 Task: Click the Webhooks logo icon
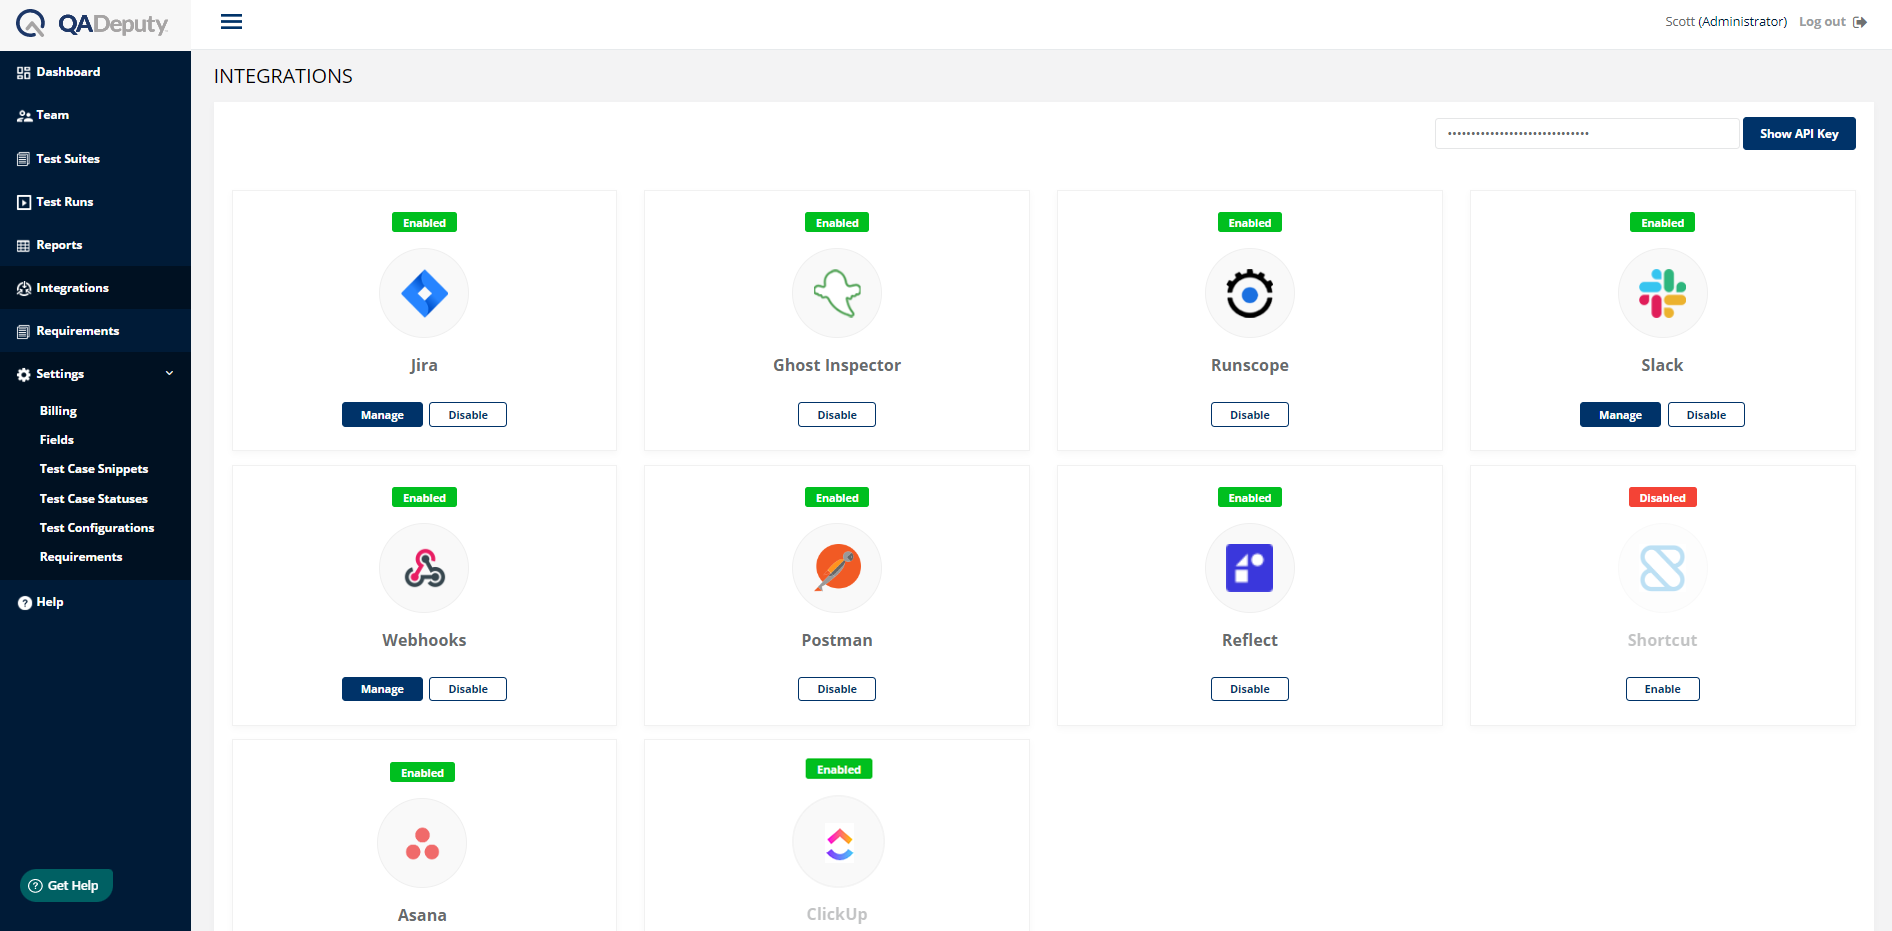click(424, 568)
